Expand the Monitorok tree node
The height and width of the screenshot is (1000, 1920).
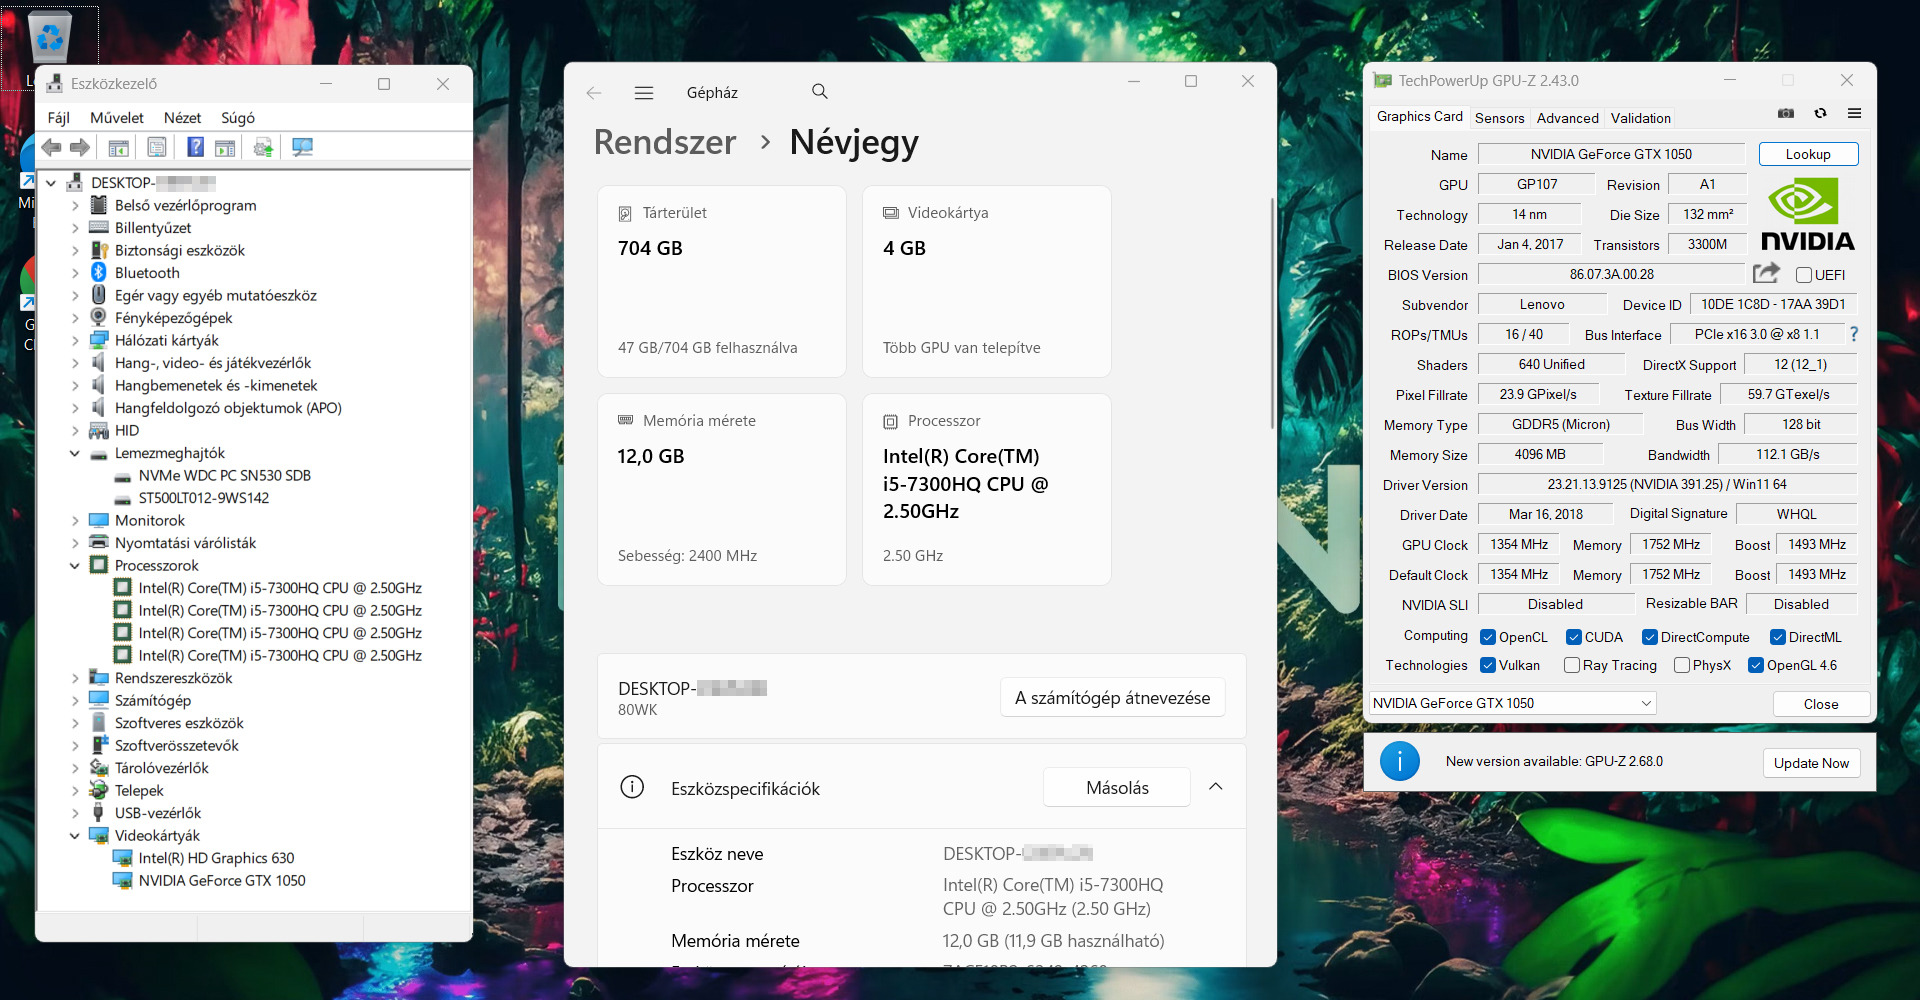tap(75, 520)
